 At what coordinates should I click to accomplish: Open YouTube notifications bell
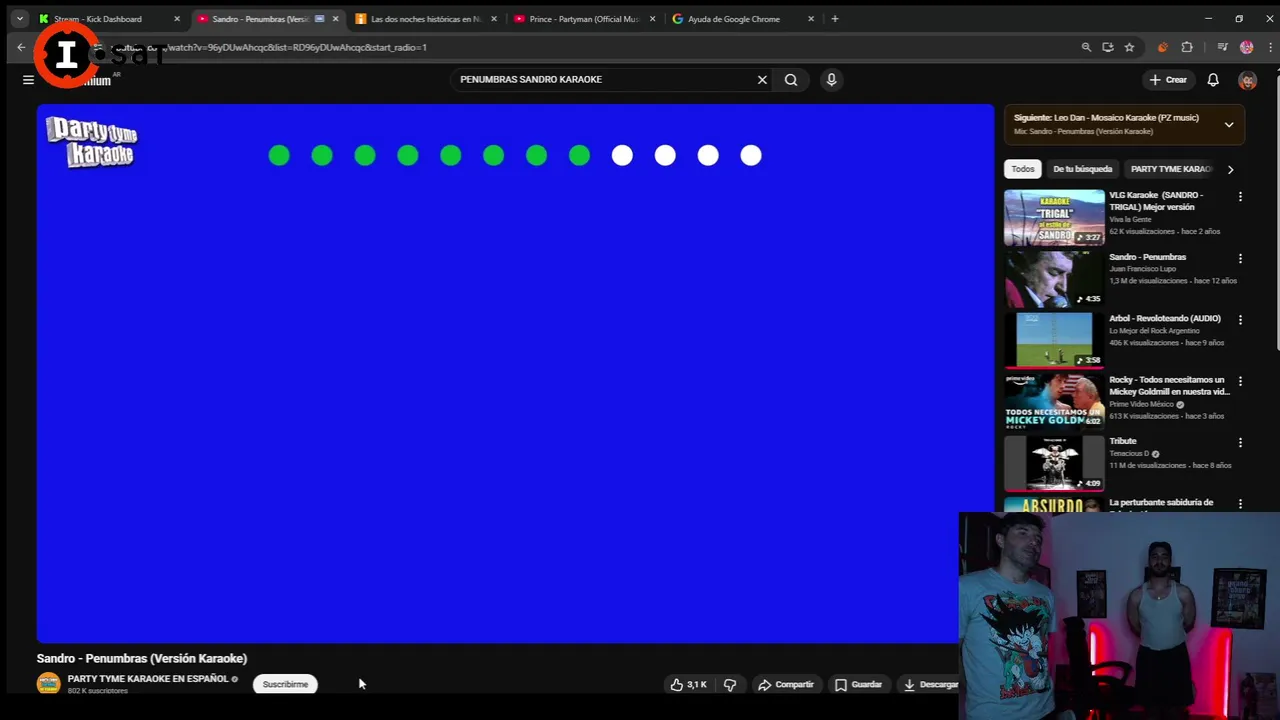tap(1213, 80)
